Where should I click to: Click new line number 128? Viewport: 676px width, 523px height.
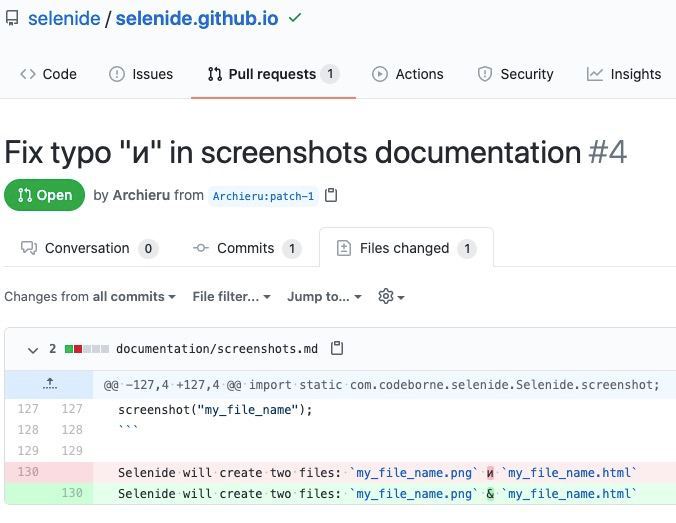coord(72,430)
